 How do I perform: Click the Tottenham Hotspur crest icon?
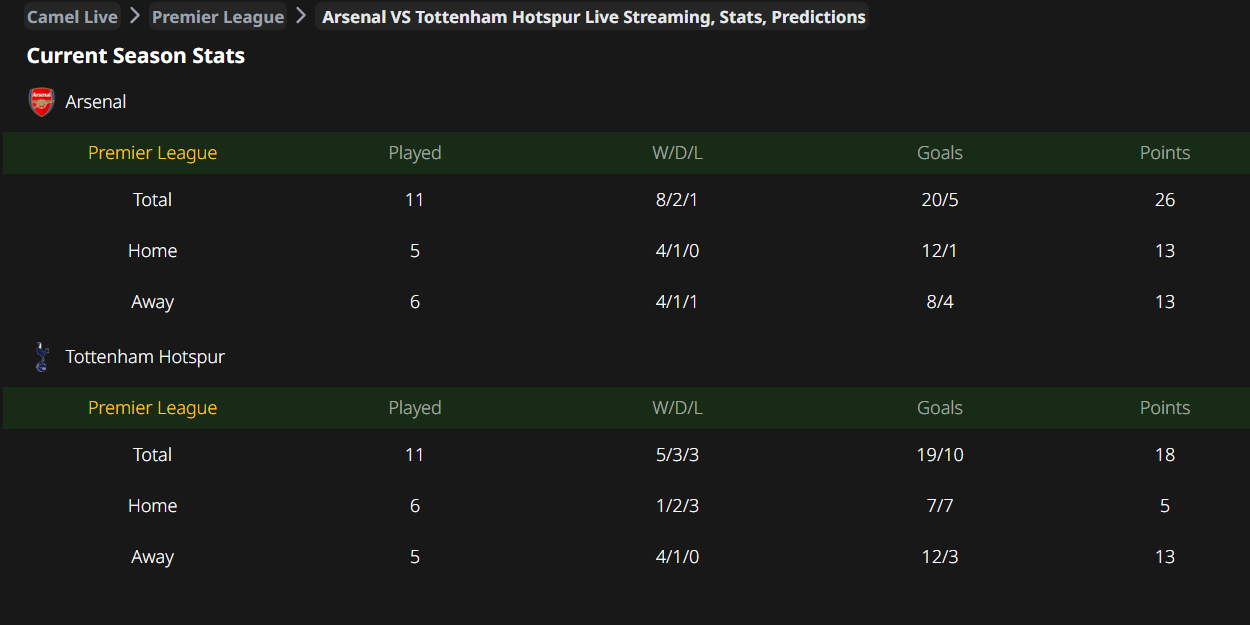click(41, 357)
